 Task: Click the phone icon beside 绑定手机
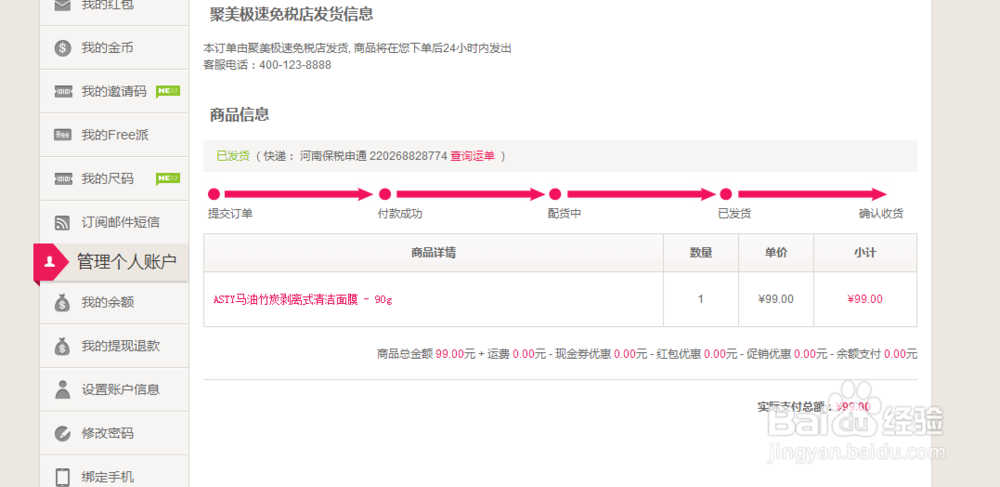point(62,477)
